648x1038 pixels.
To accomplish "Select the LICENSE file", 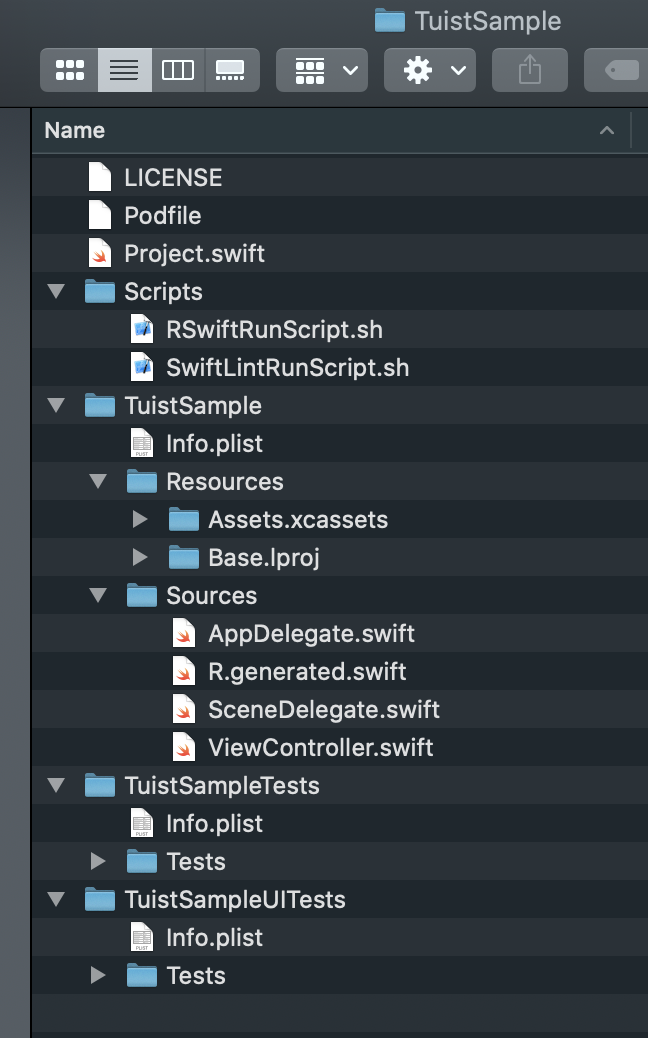I will (x=172, y=177).
